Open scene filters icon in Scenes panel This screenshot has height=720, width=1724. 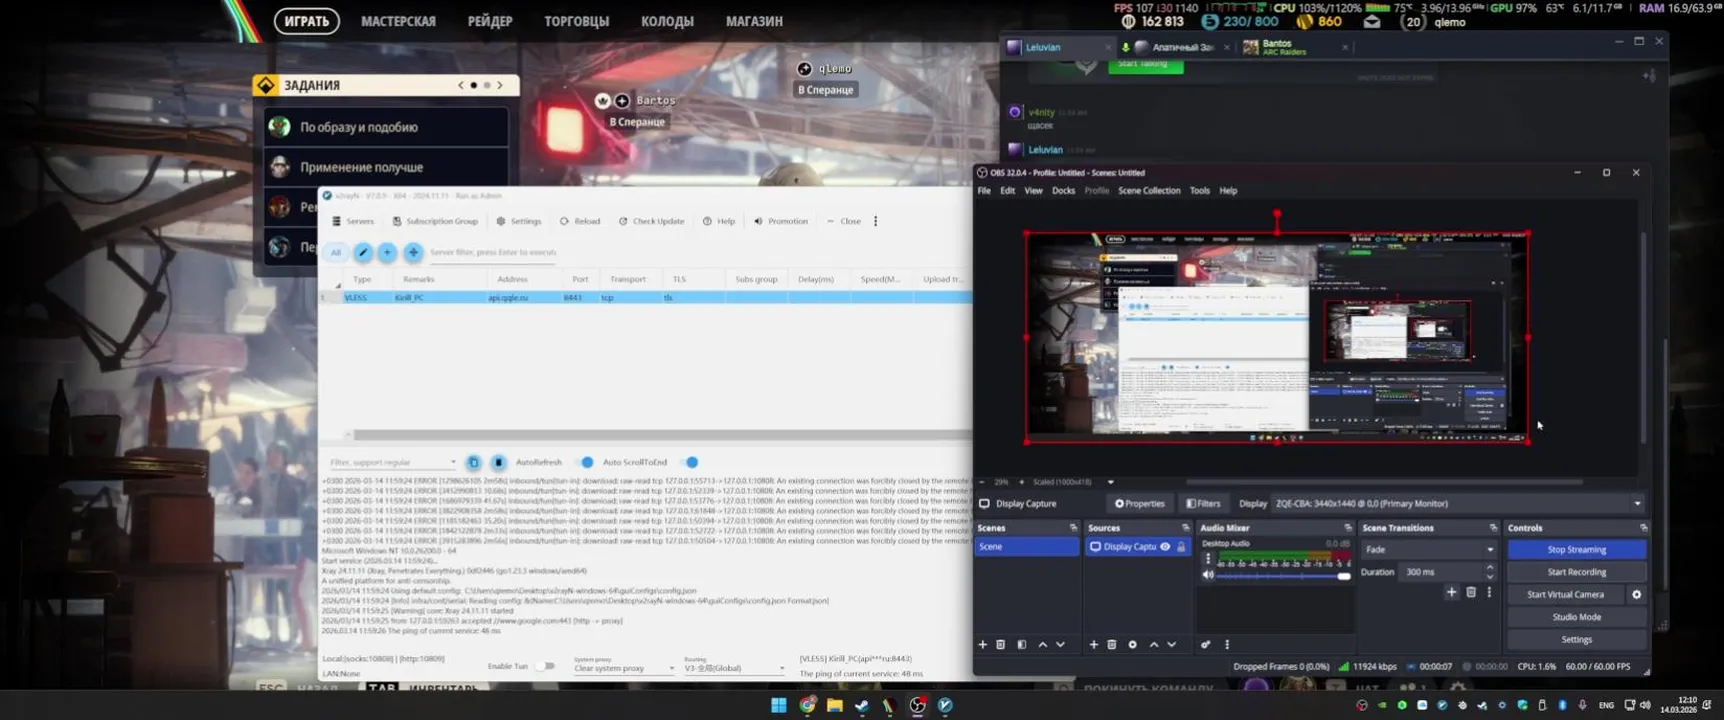pos(1021,645)
